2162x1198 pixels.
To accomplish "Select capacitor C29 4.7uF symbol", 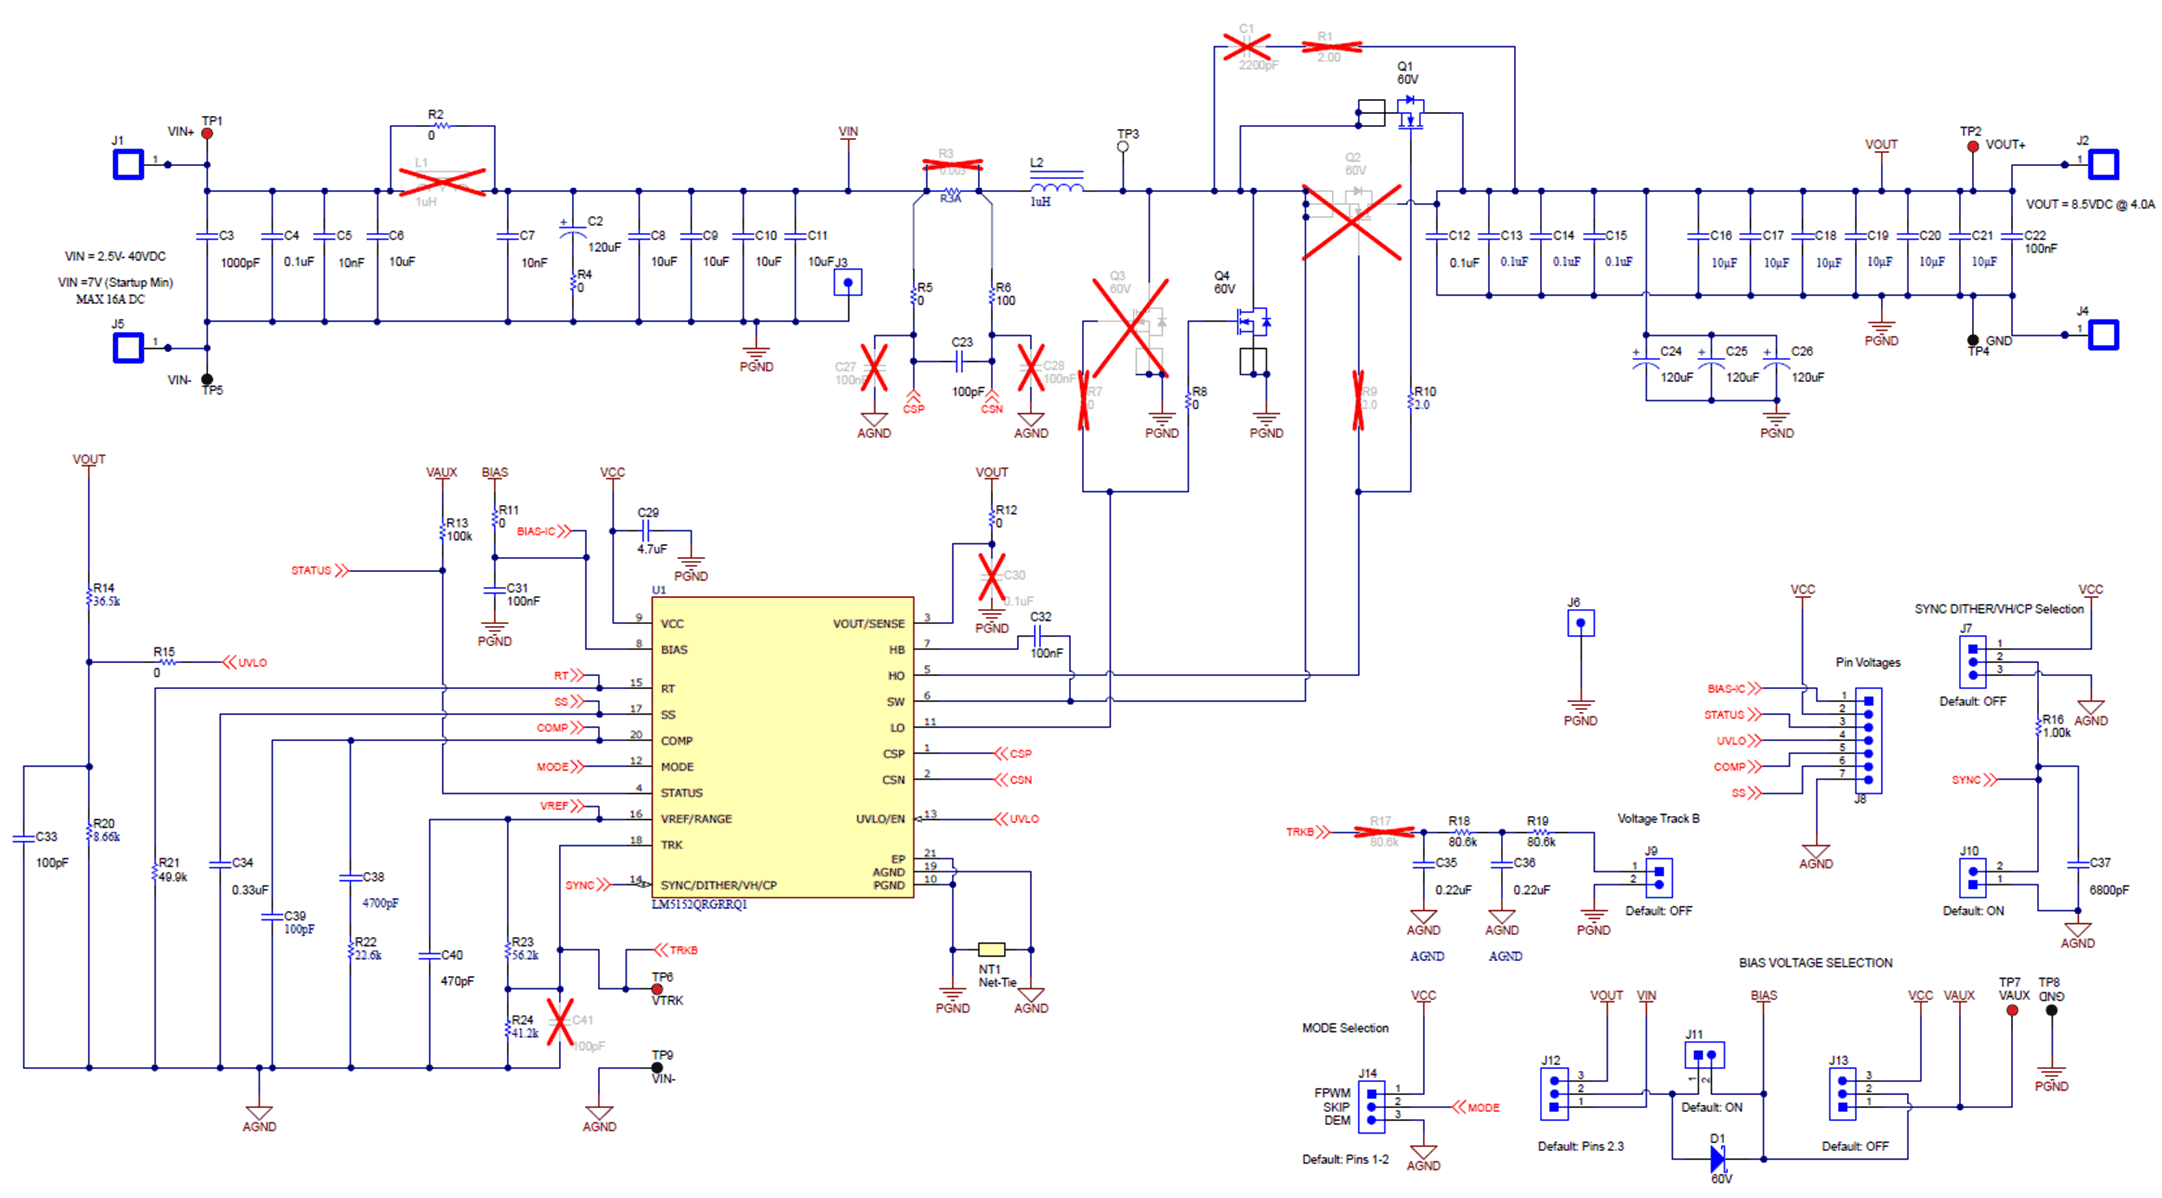I will 646,531.
